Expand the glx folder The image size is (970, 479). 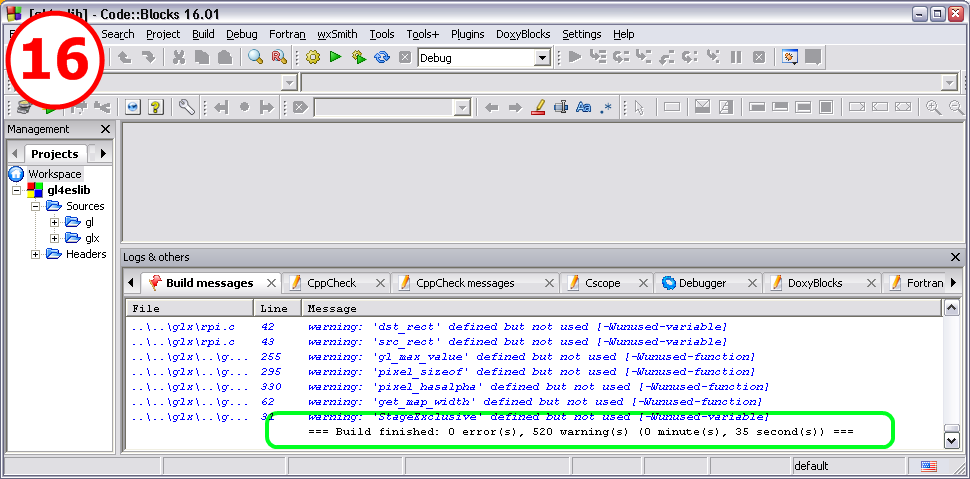[x=54, y=238]
